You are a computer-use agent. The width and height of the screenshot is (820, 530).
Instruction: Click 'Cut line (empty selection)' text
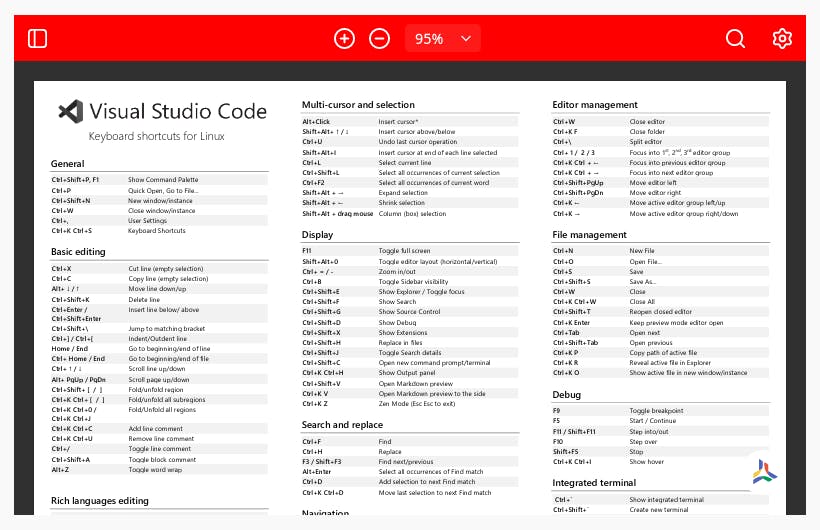[166, 268]
